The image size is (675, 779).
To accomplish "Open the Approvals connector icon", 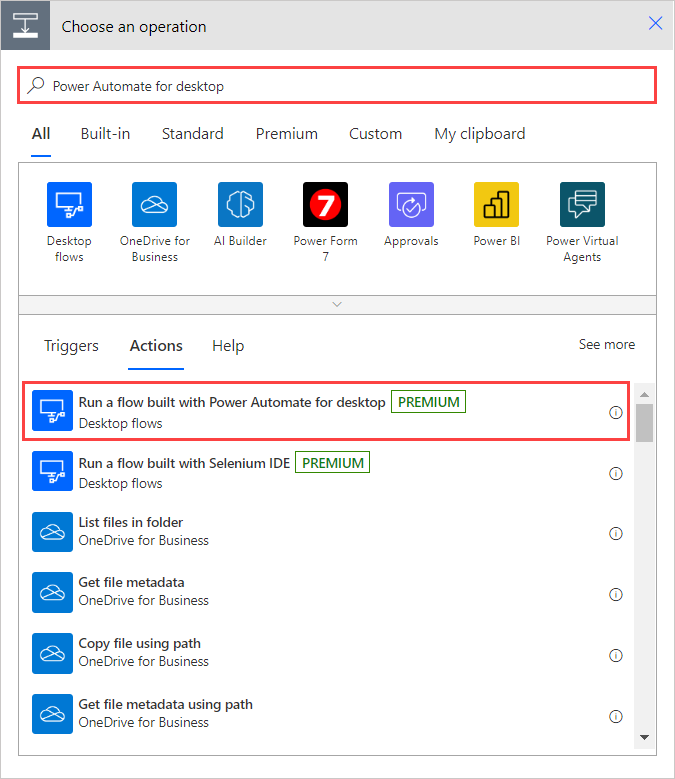I will pyautogui.click(x=411, y=204).
